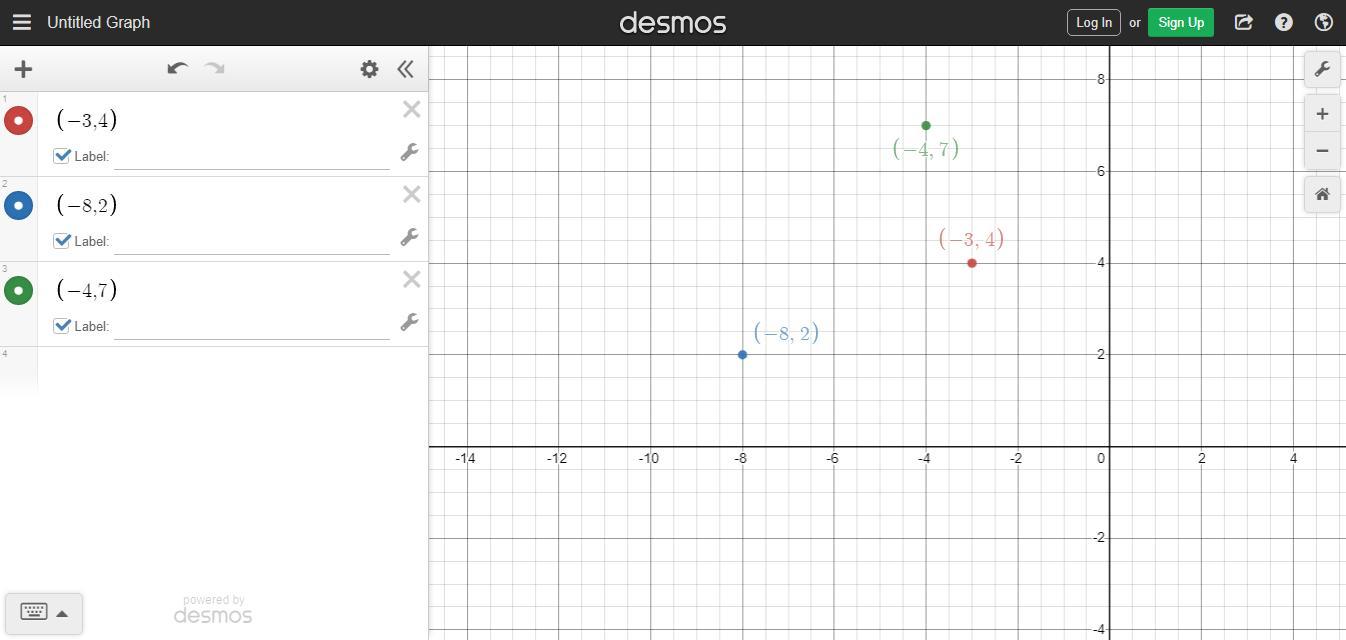Toggle visibility of red point (-3,4)
The width and height of the screenshot is (1346, 640).
[x=18, y=120]
